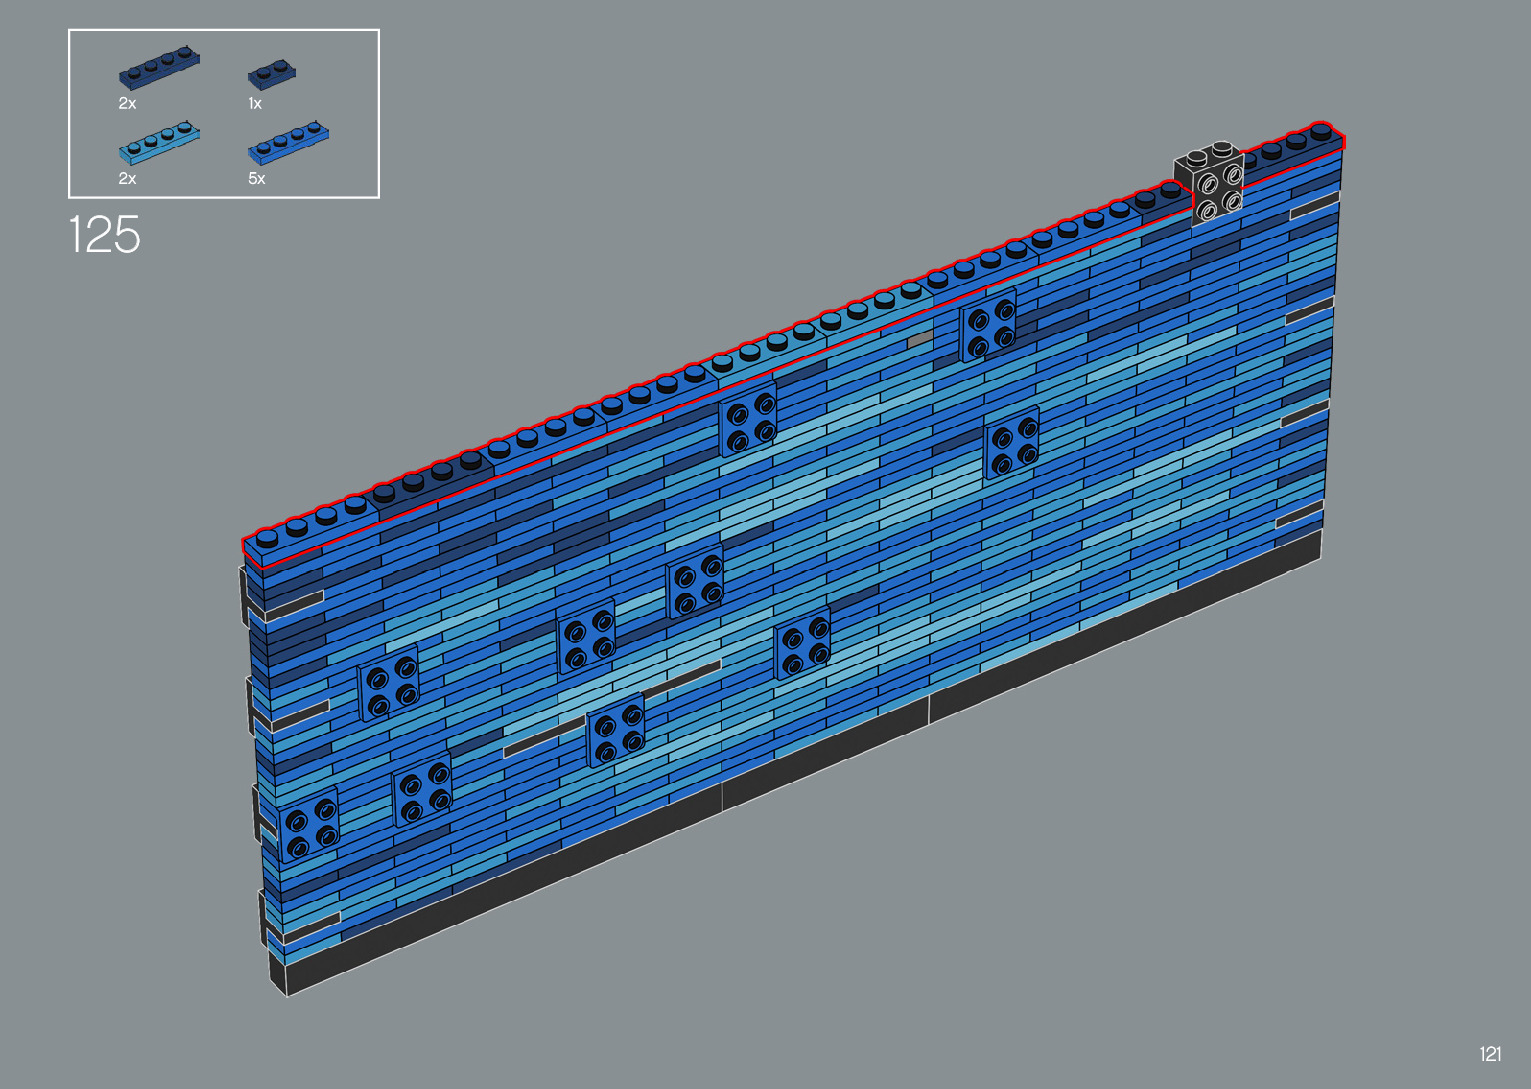
Task: Click the 2x2 stud plate just below the top row
Action: (x=748, y=419)
